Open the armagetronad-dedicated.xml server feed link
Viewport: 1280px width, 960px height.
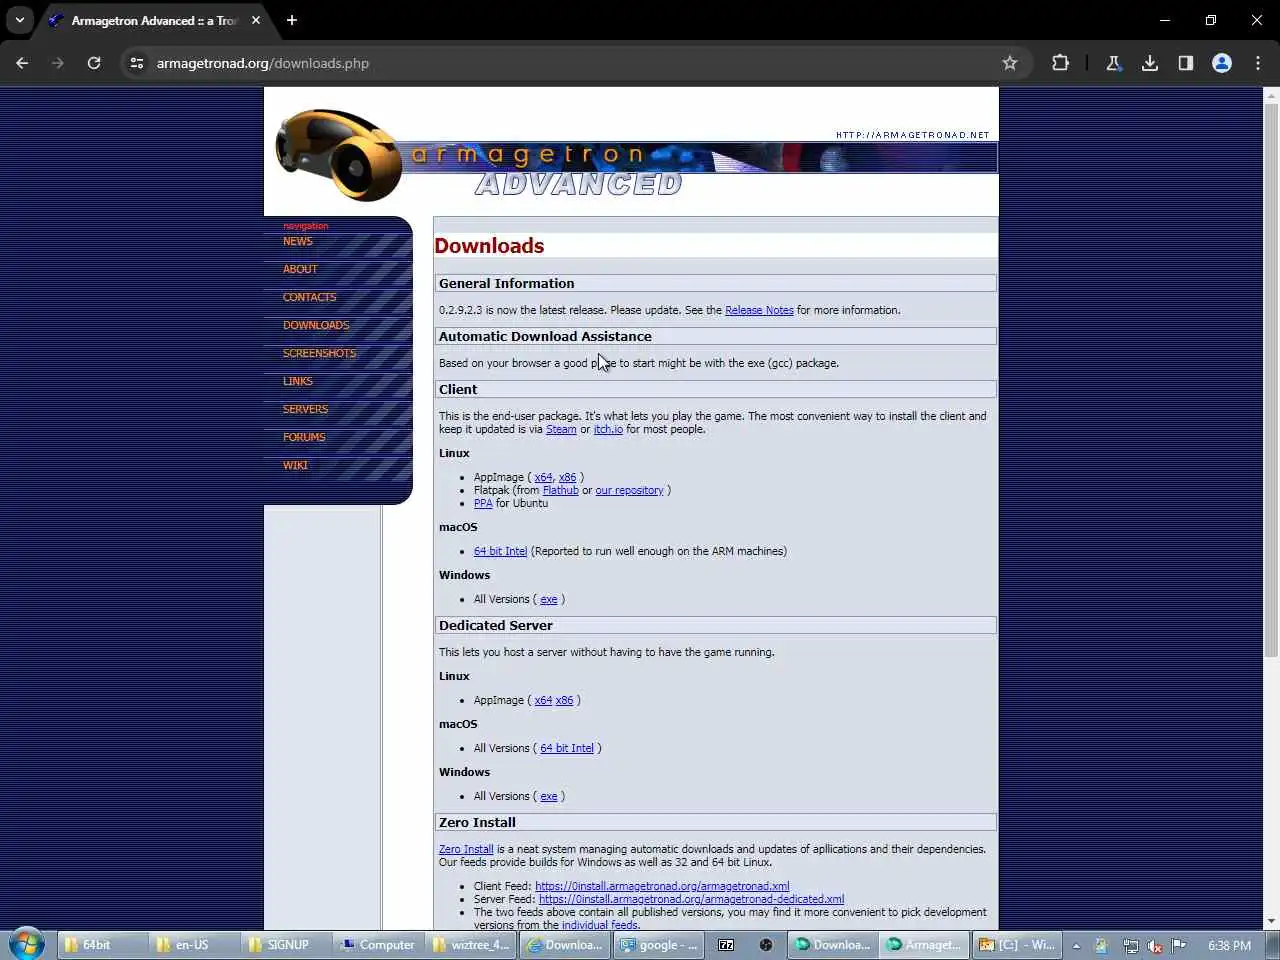tap(691, 899)
